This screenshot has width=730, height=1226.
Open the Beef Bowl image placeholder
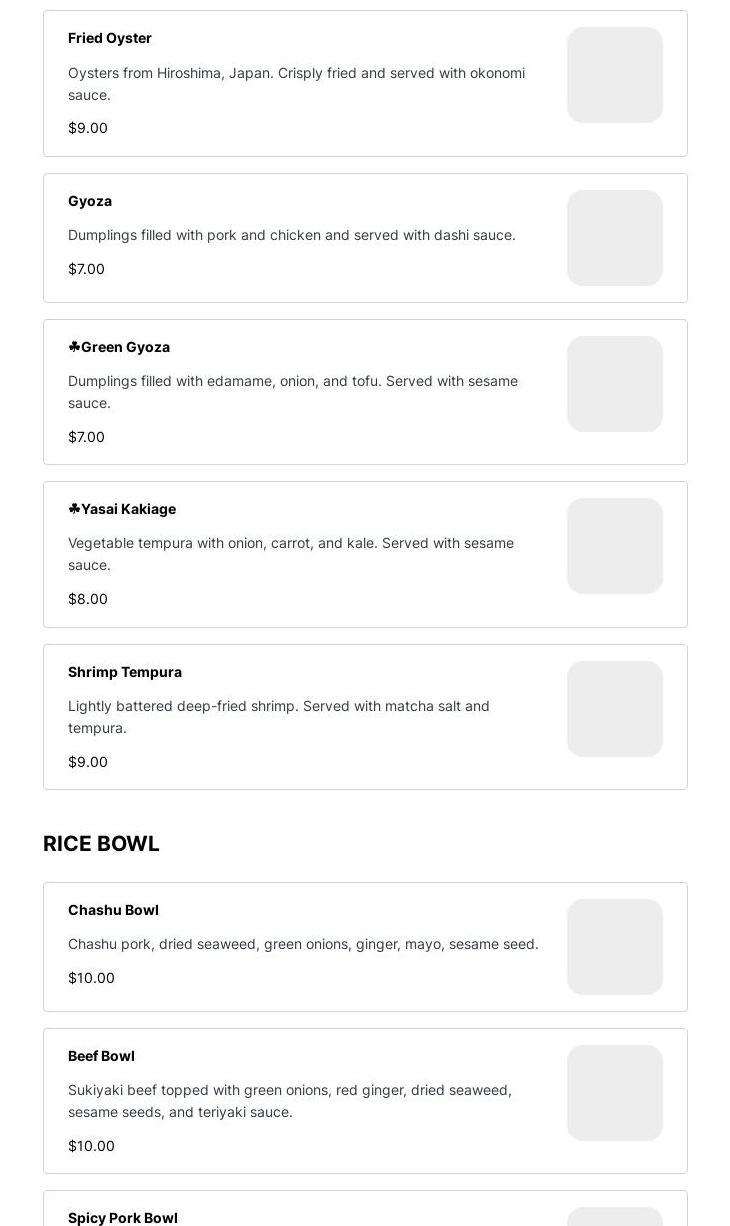614,1093
